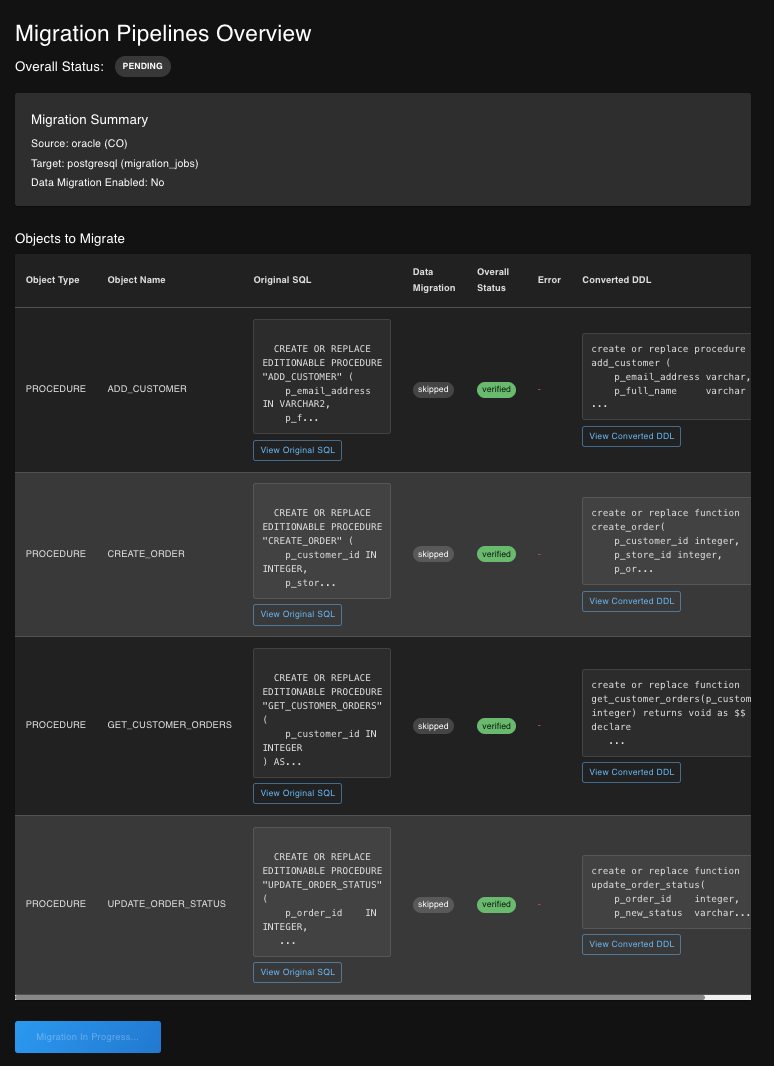
Task: Click the Migration In Progress button
Action: point(88,1037)
